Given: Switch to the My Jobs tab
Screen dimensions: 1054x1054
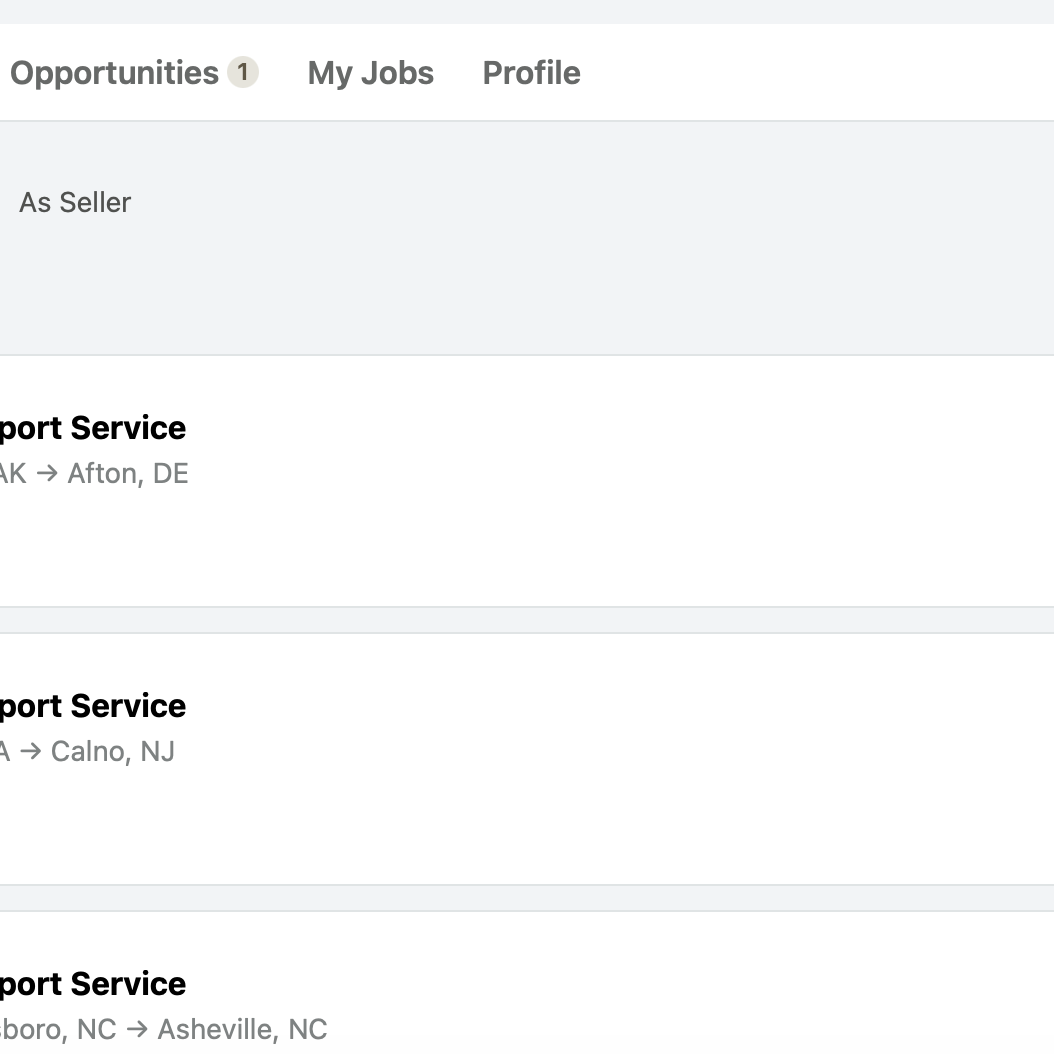Looking at the screenshot, I should point(370,73).
